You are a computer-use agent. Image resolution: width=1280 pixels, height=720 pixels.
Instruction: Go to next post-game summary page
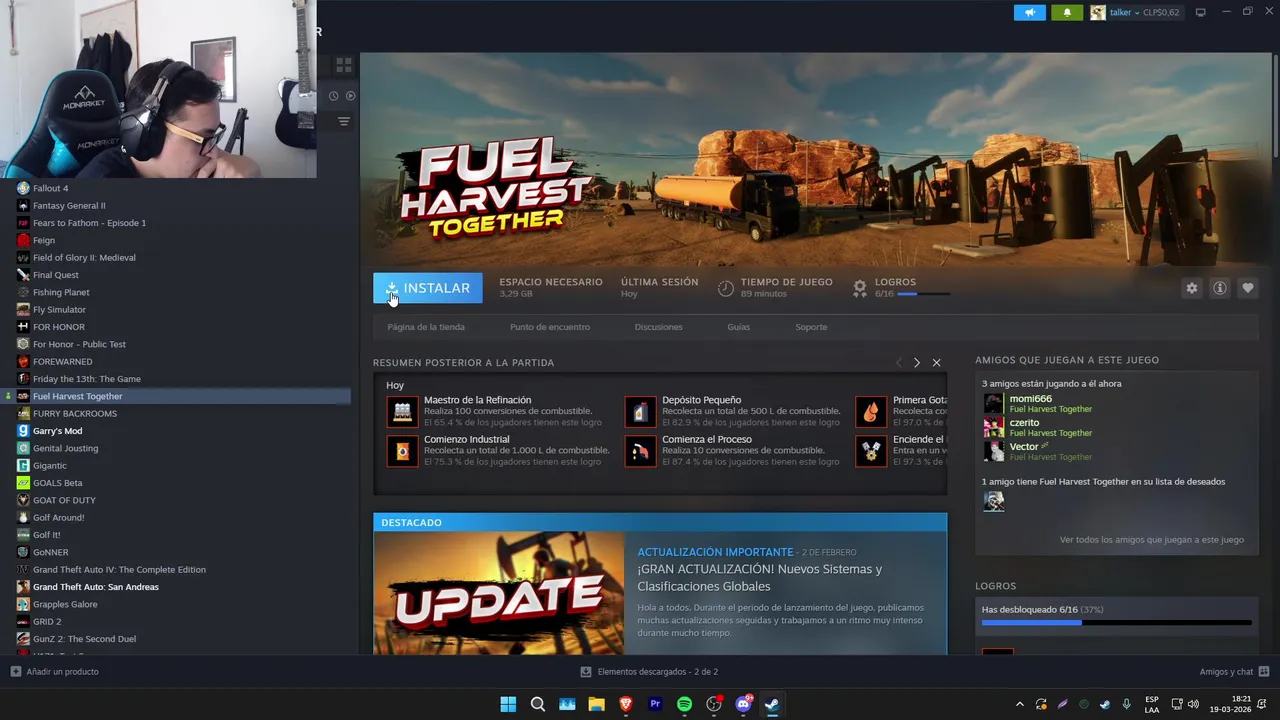coord(916,363)
